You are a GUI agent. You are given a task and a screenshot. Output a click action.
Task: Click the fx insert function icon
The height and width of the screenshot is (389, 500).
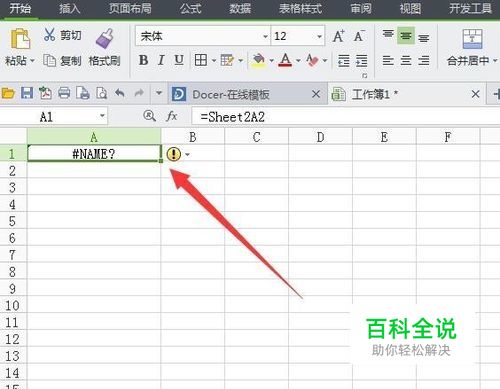[172, 116]
